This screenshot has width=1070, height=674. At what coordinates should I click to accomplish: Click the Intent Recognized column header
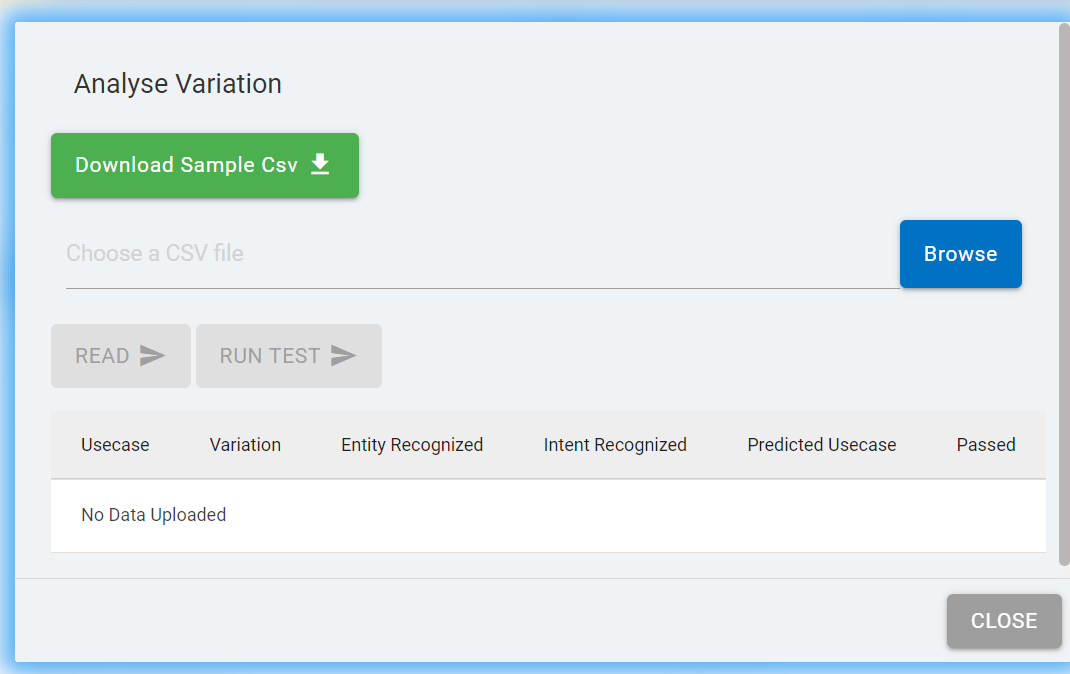(615, 445)
